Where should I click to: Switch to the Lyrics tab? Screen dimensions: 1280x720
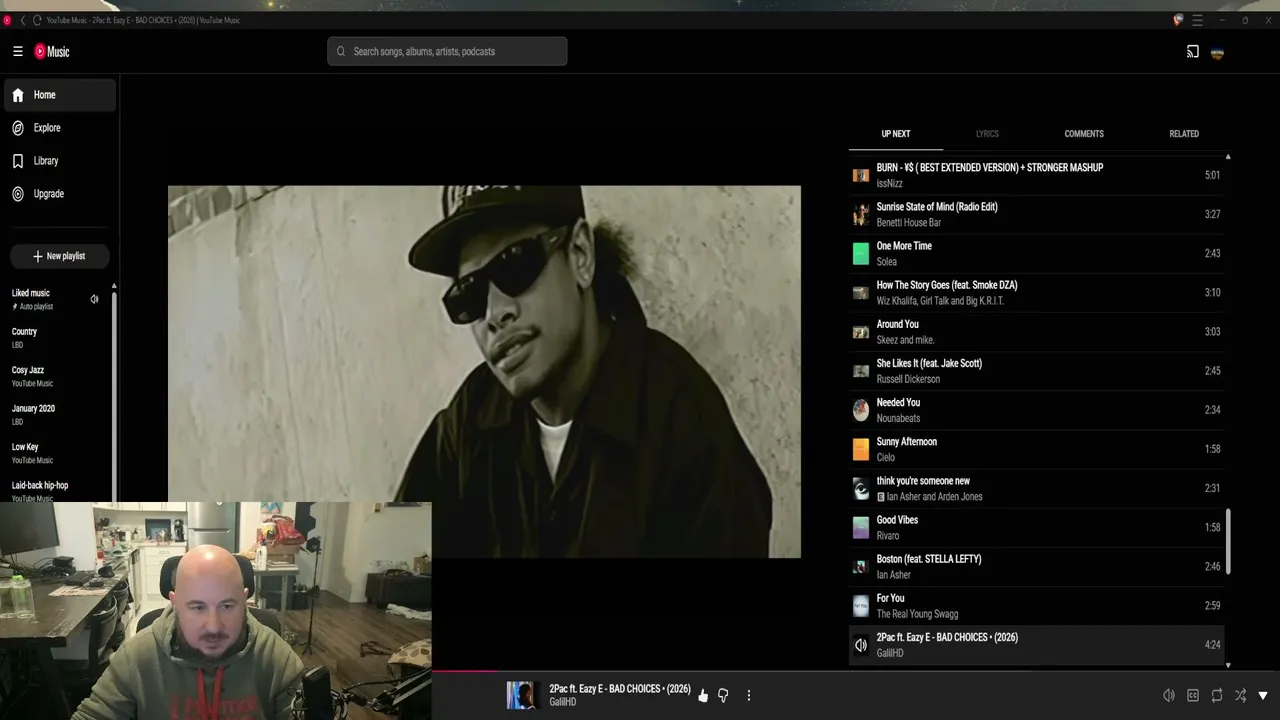point(987,134)
